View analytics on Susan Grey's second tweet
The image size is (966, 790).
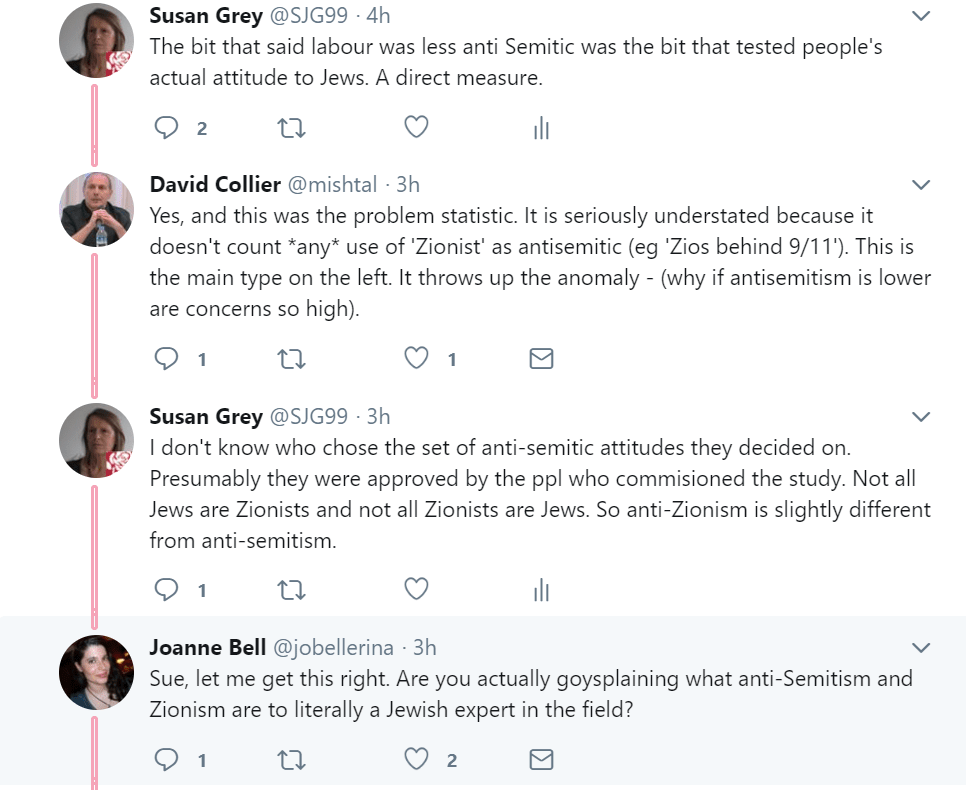pos(541,590)
